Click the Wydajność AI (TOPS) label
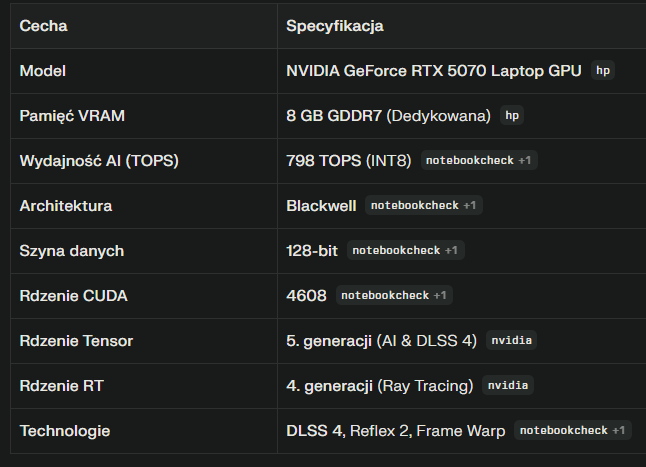Viewport: 646px width, 467px height. [91, 161]
